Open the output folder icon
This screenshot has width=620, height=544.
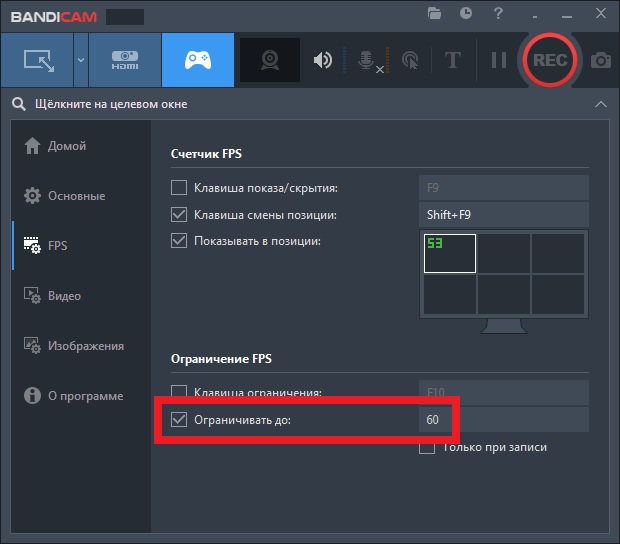pos(434,13)
